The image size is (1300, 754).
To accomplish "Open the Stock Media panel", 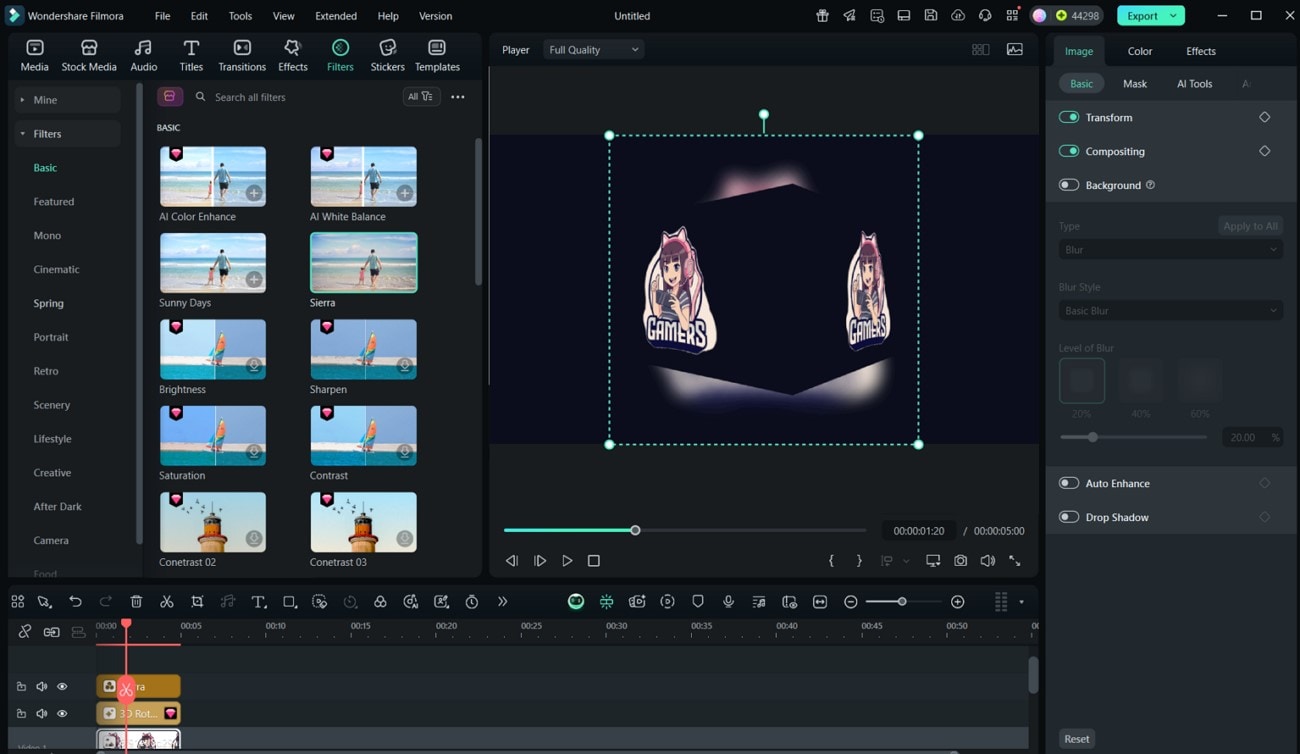I will pyautogui.click(x=89, y=55).
